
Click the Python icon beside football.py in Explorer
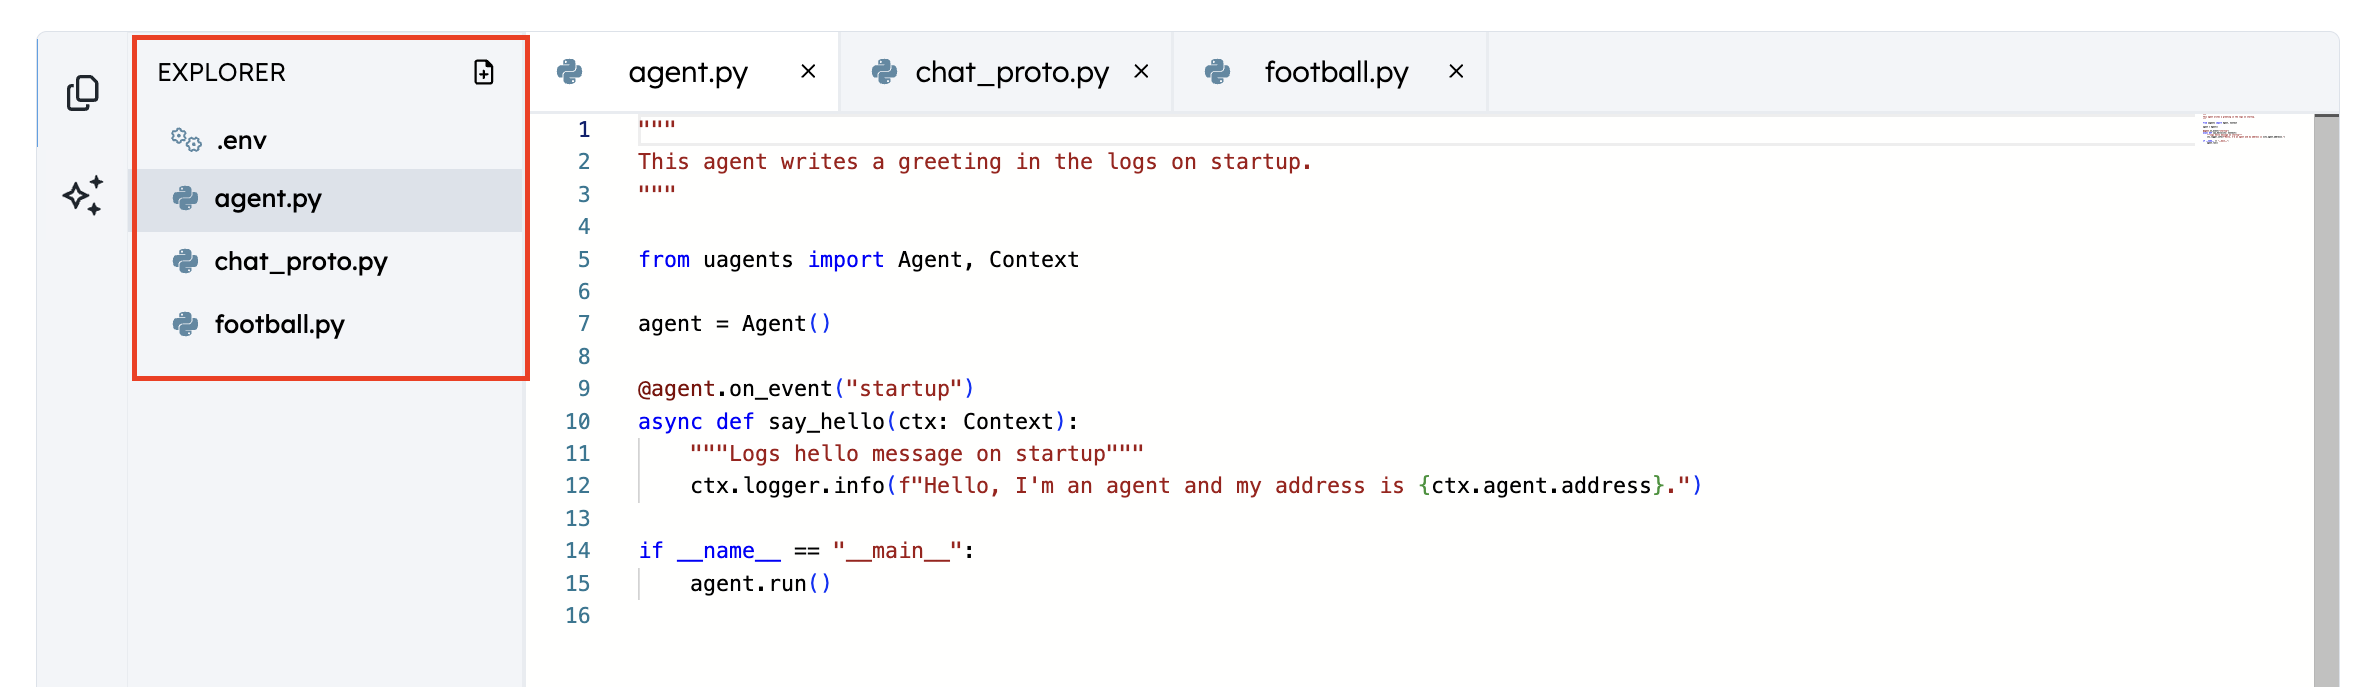(x=186, y=324)
